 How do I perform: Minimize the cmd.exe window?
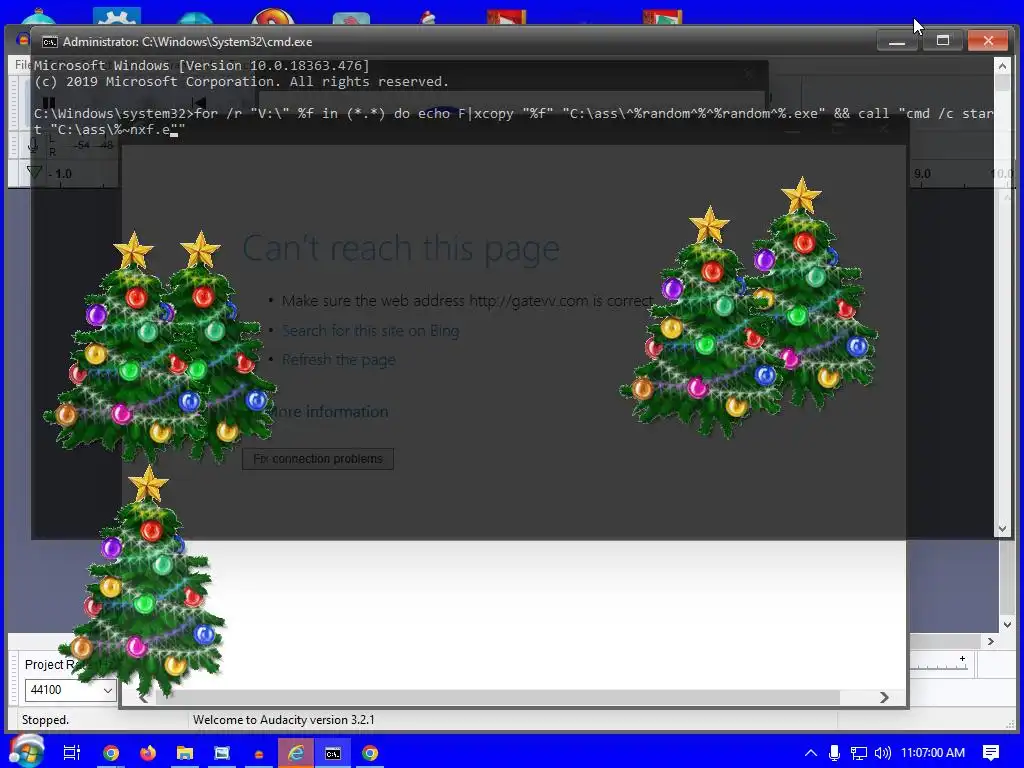pos(897,41)
